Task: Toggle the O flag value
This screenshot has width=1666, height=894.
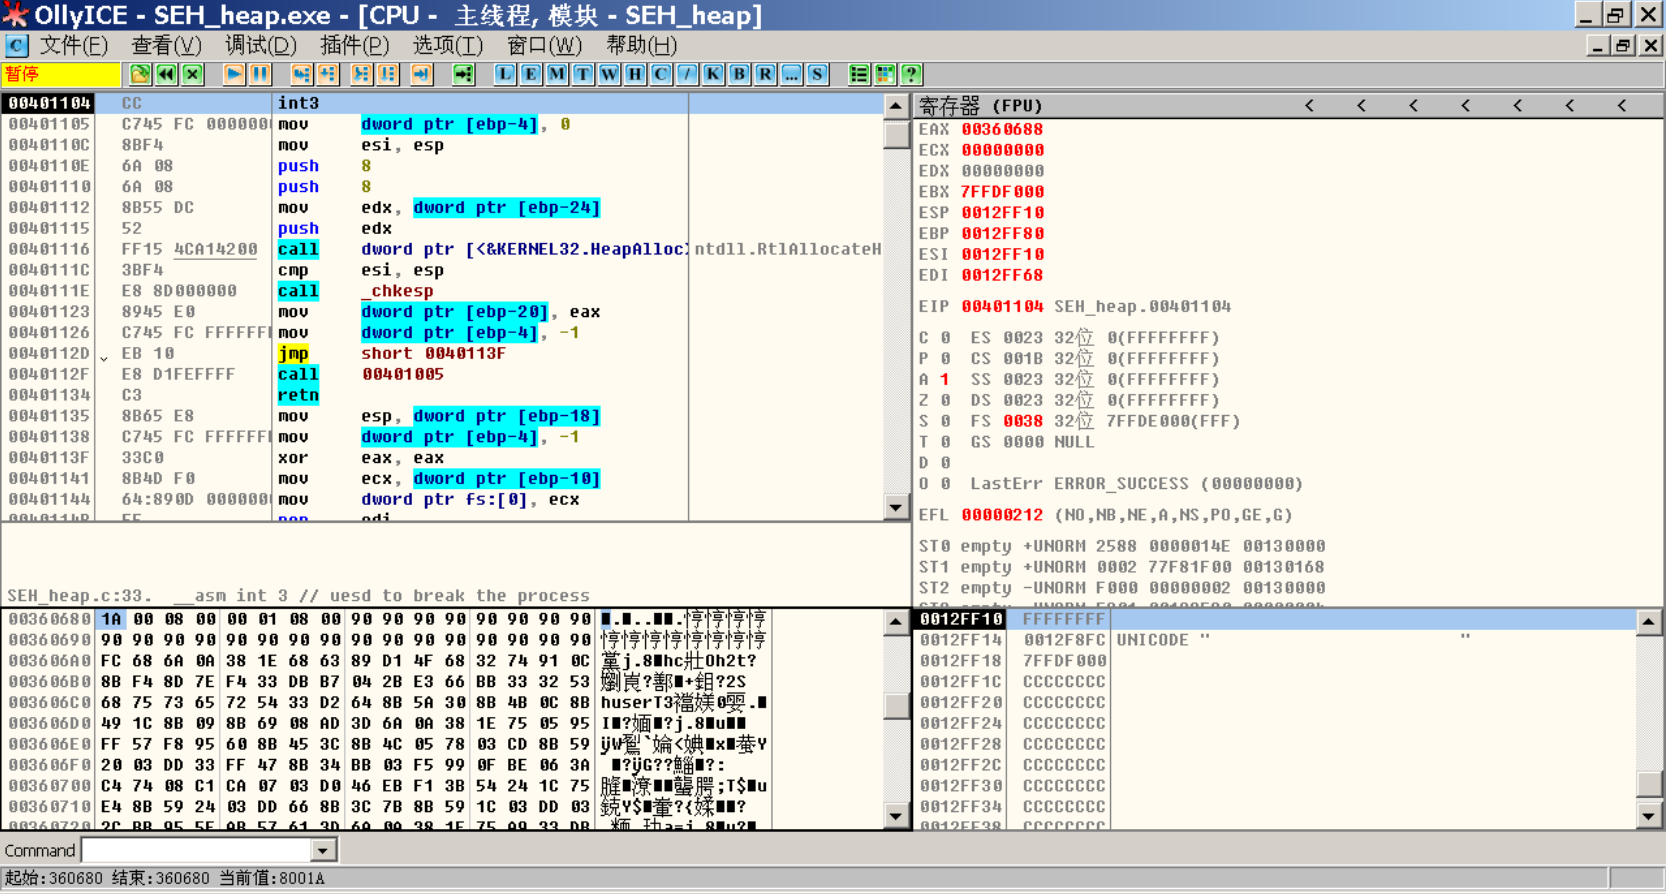Action: [x=945, y=484]
